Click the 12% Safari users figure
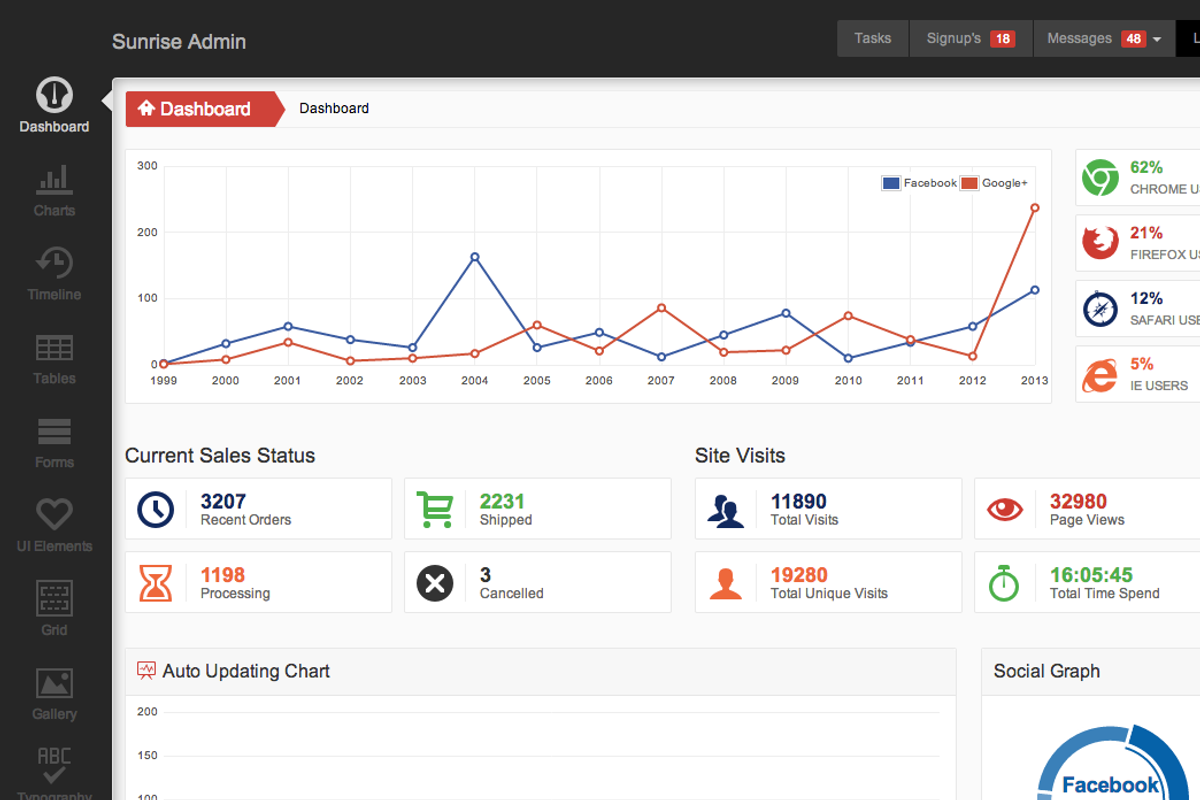Screen dimensions: 1200x800 (1146, 298)
